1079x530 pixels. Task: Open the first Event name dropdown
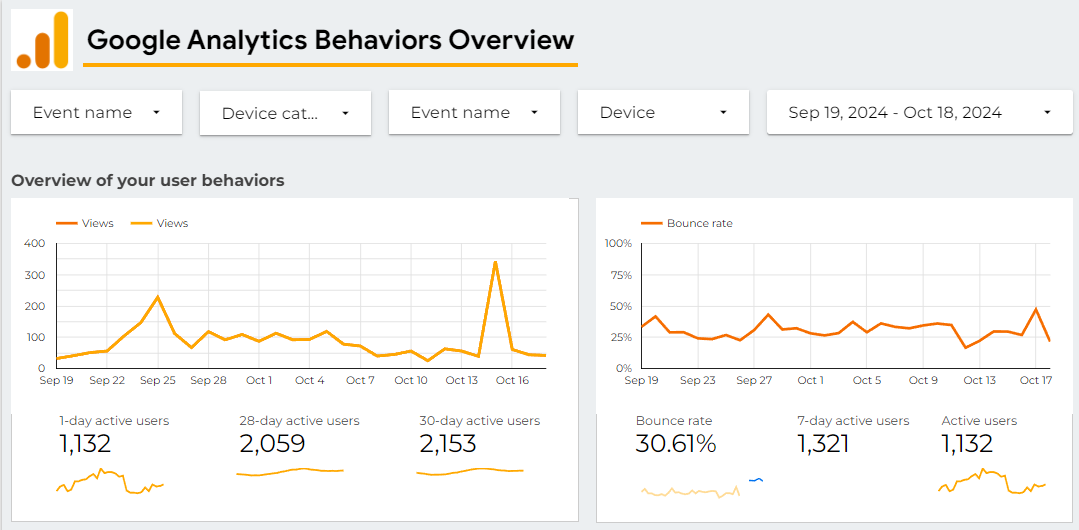point(96,112)
